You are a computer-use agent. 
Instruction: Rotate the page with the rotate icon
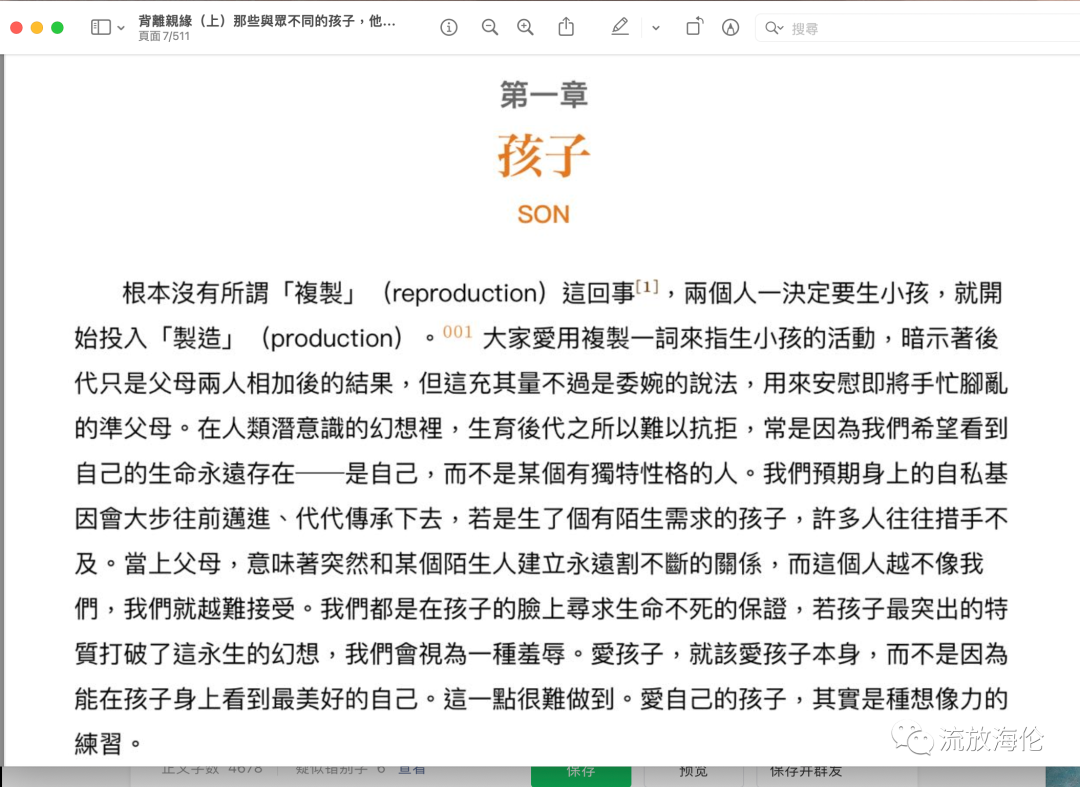click(x=694, y=27)
